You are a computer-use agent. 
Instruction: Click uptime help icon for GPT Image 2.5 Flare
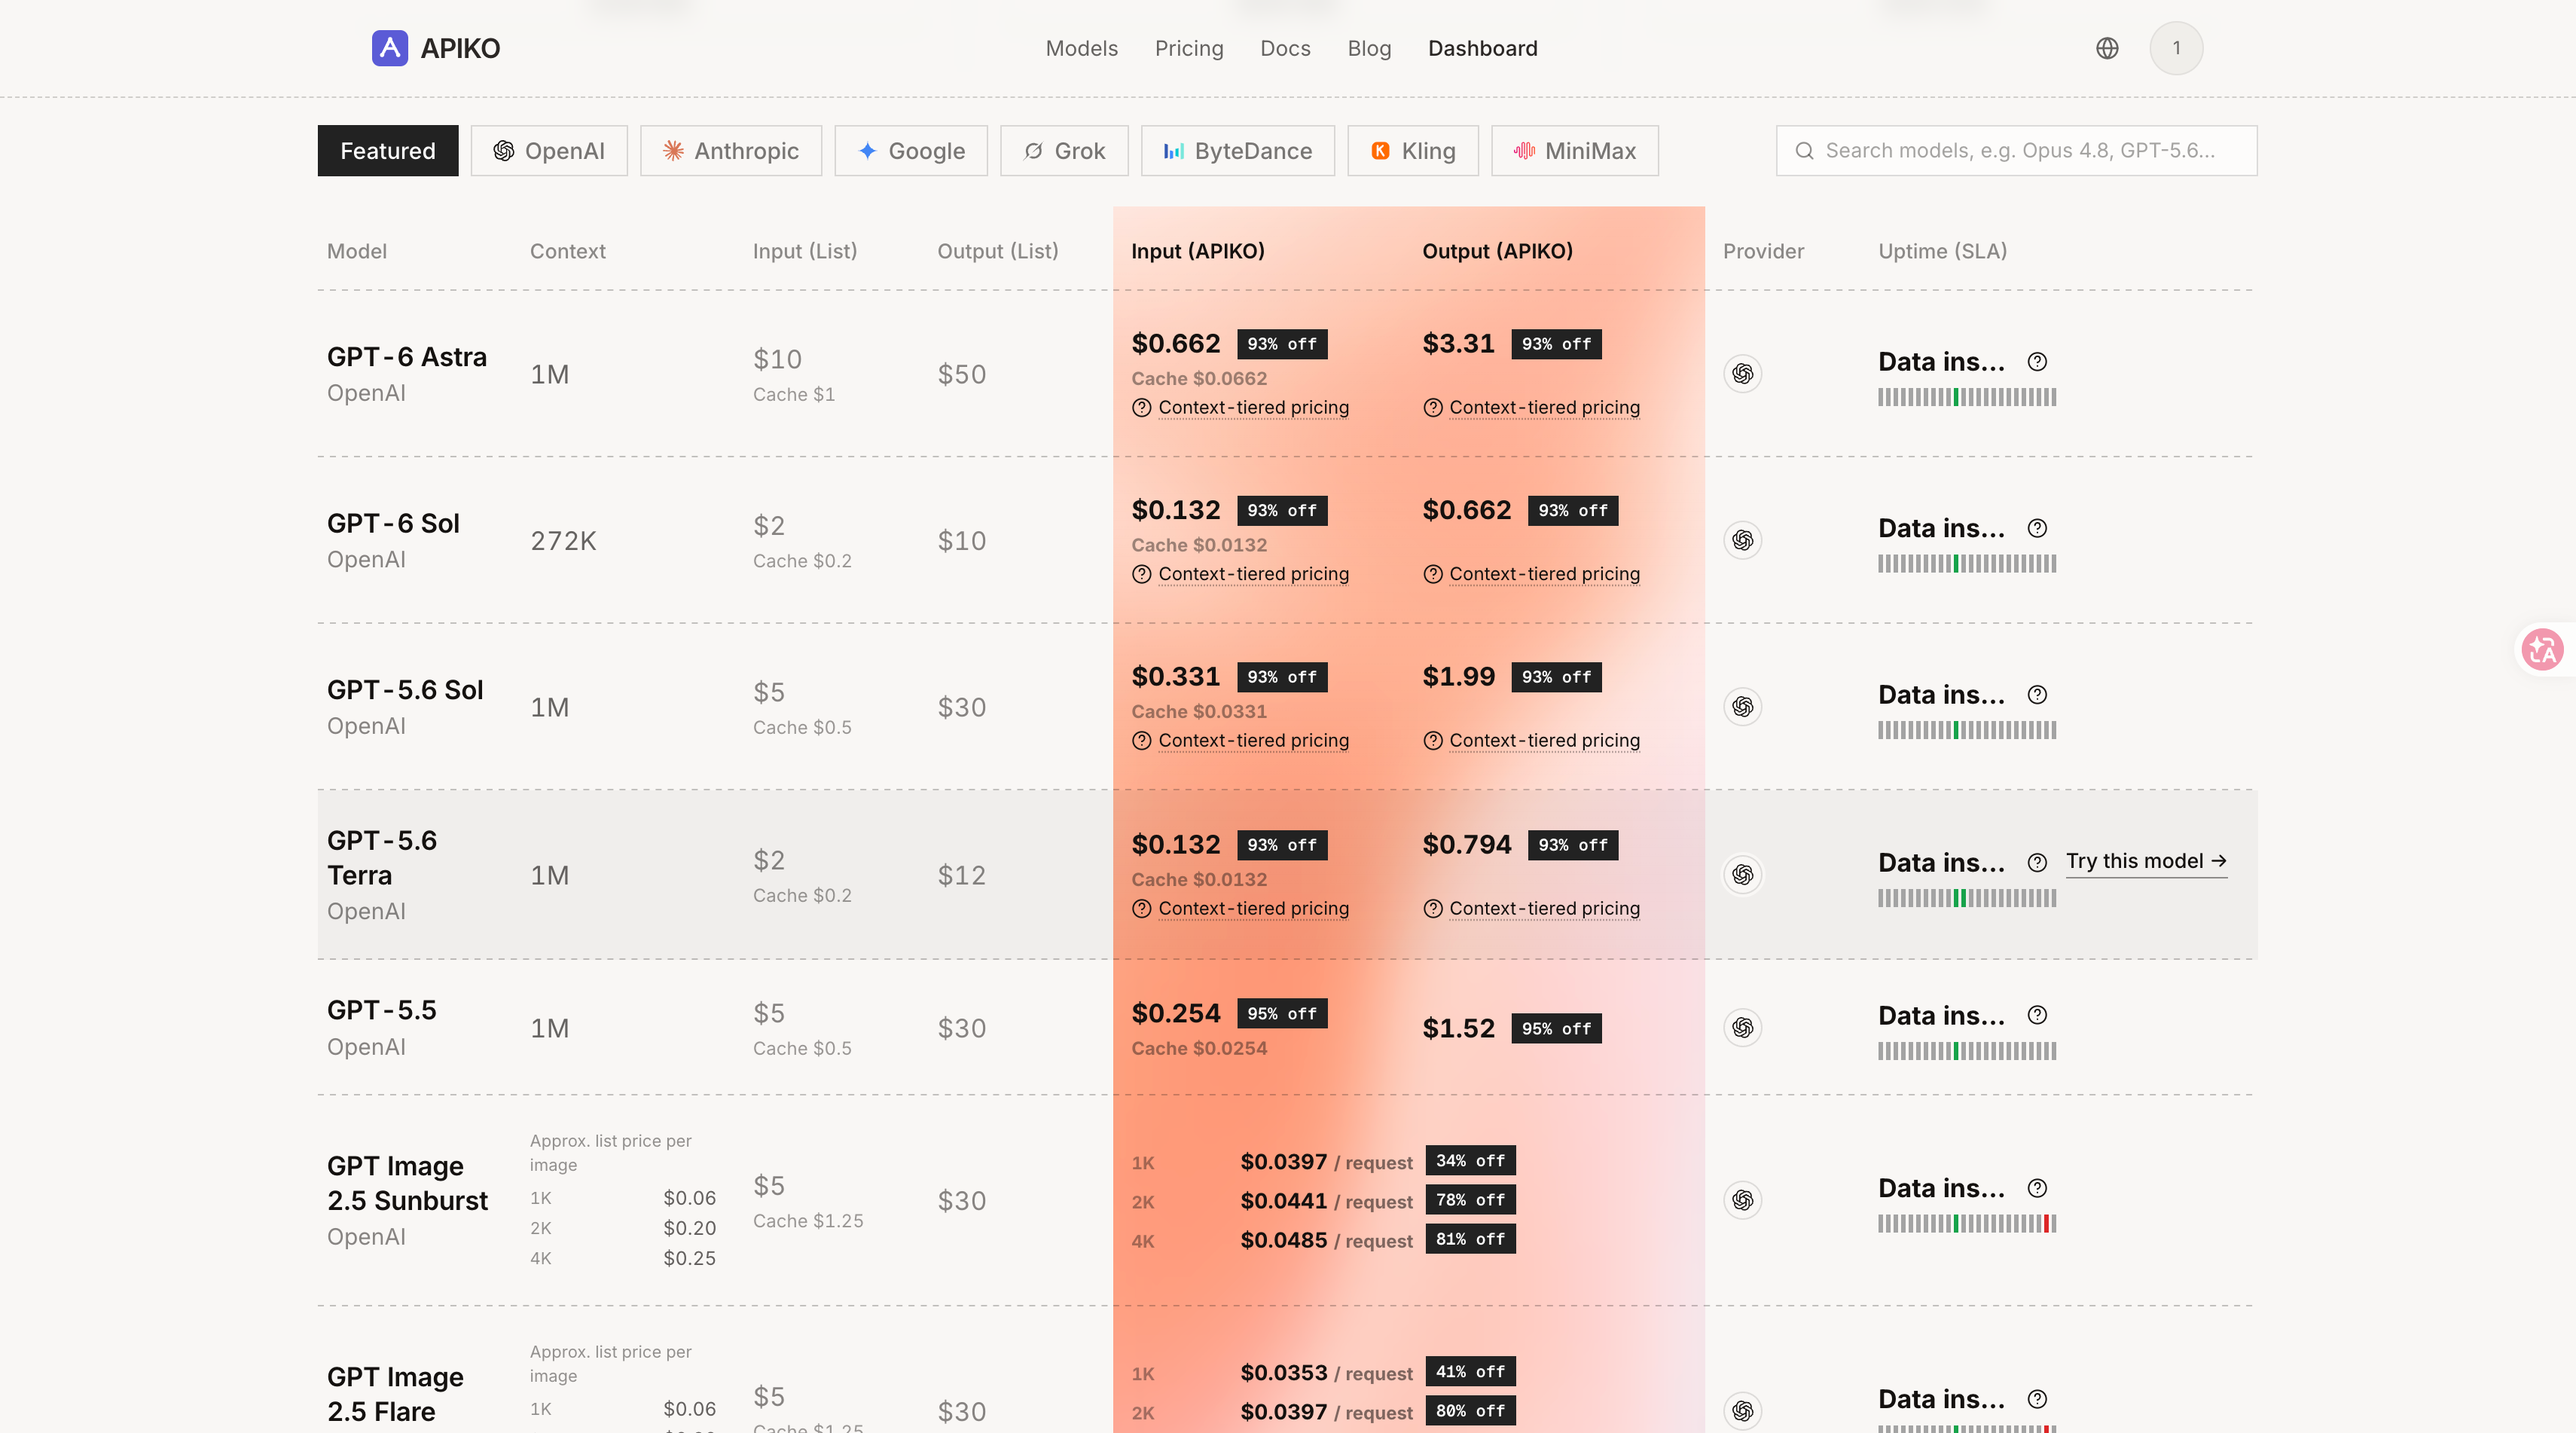(x=2037, y=1399)
